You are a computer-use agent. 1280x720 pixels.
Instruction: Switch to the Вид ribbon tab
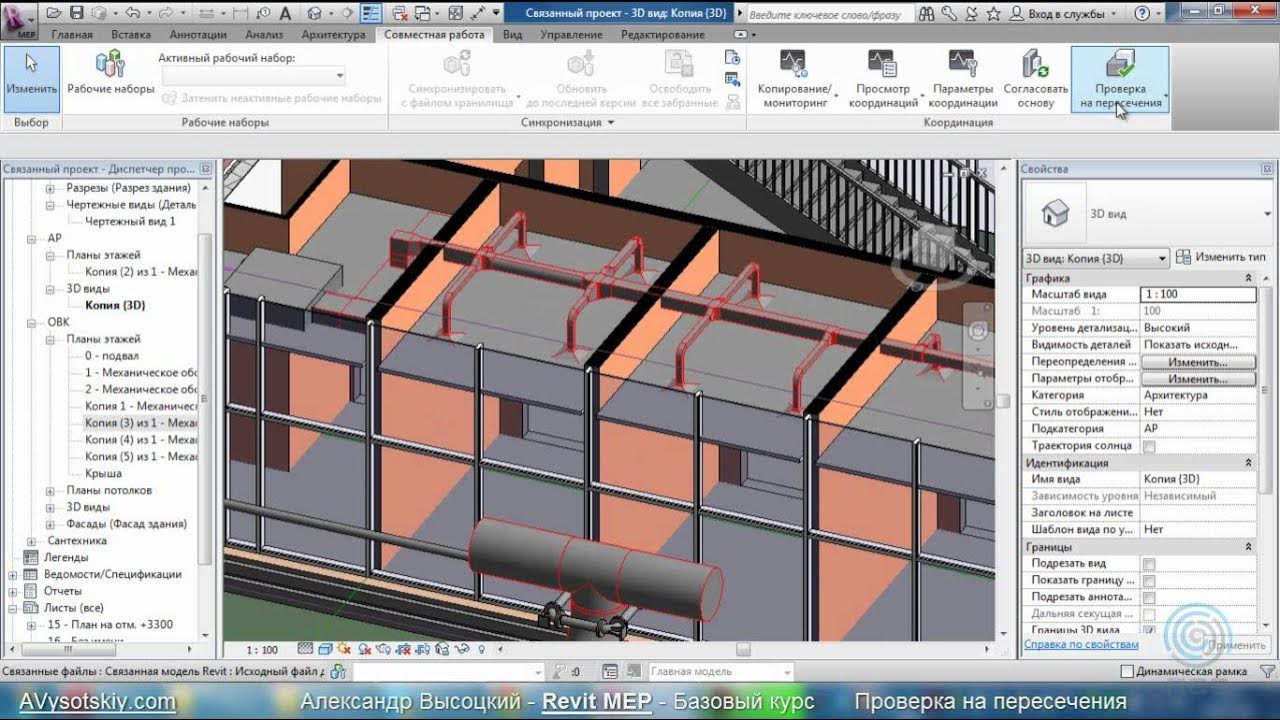point(512,34)
